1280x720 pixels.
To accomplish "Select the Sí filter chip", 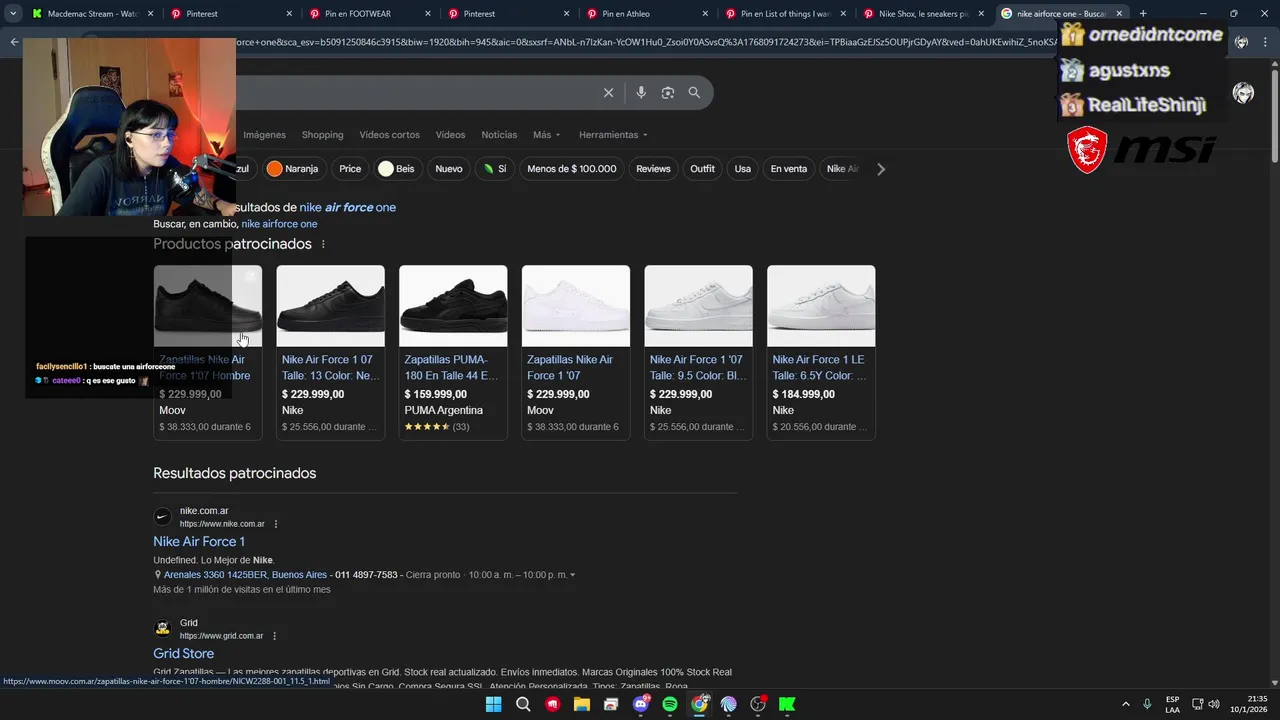I will click(495, 169).
